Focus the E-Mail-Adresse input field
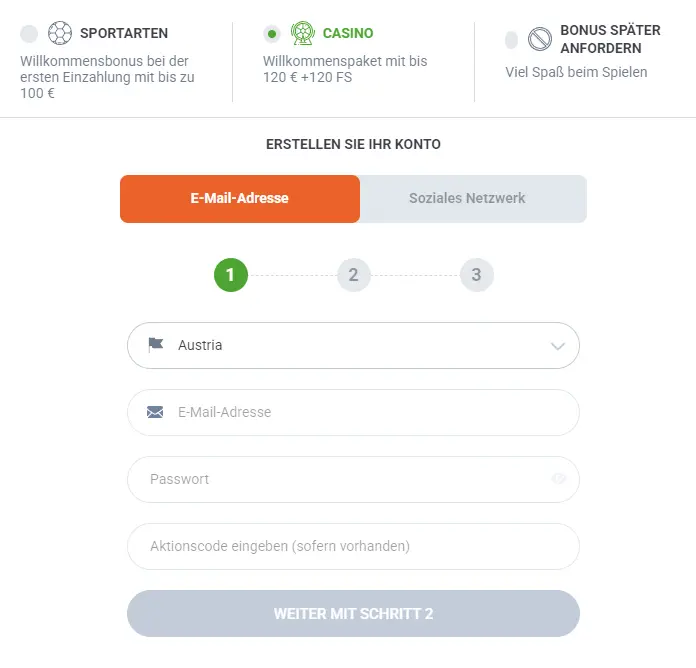This screenshot has width=696, height=668. pyautogui.click(x=360, y=412)
